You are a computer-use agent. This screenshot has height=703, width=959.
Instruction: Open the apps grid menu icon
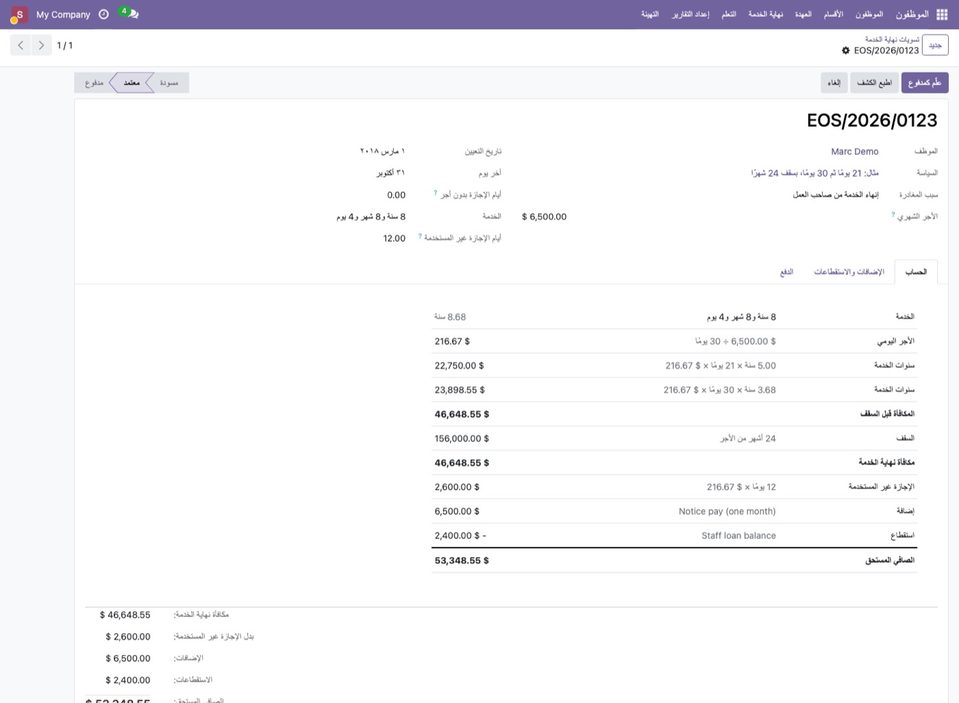coord(942,14)
